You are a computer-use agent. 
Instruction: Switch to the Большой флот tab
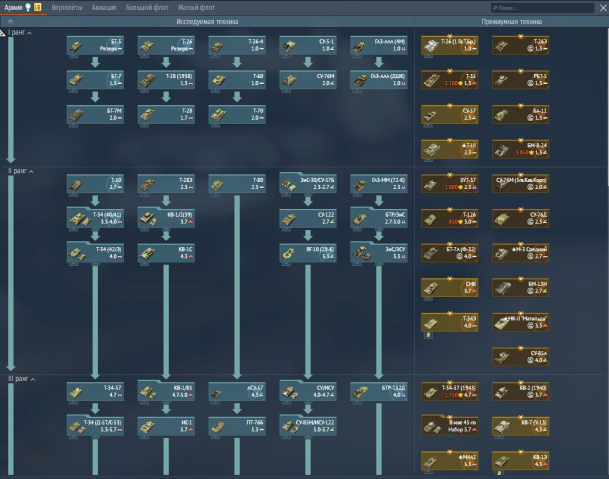tap(145, 7)
